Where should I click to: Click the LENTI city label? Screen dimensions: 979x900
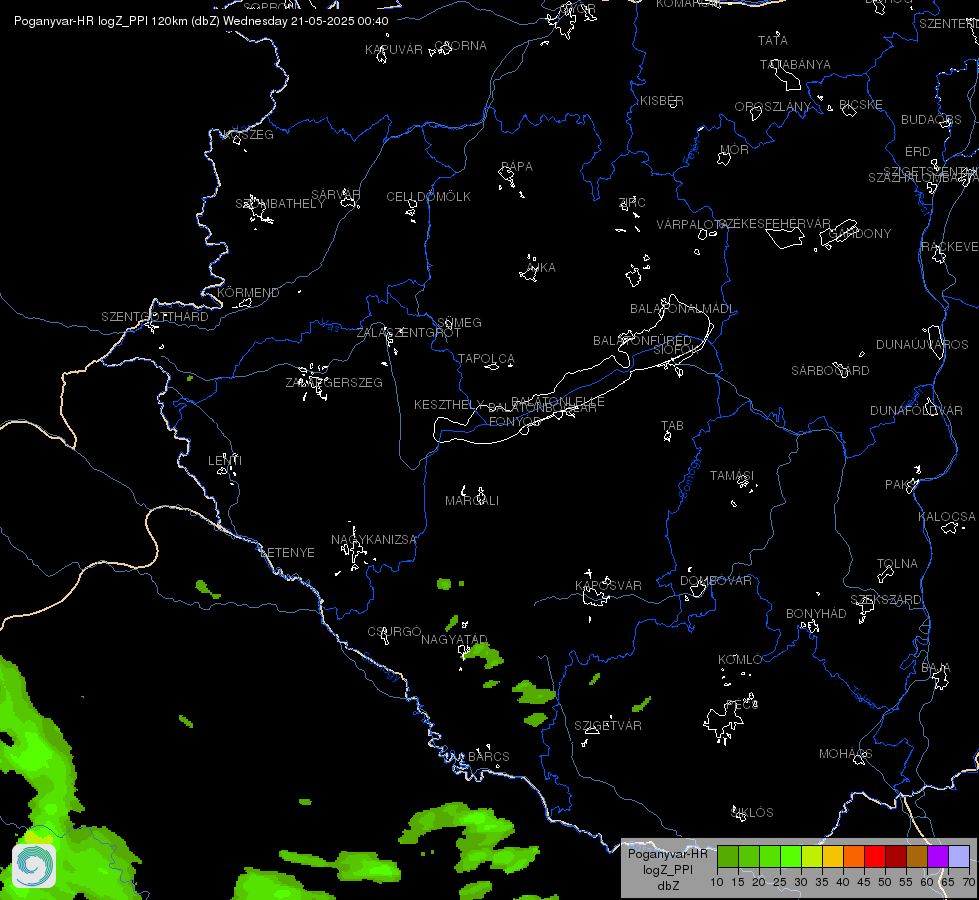(225, 461)
